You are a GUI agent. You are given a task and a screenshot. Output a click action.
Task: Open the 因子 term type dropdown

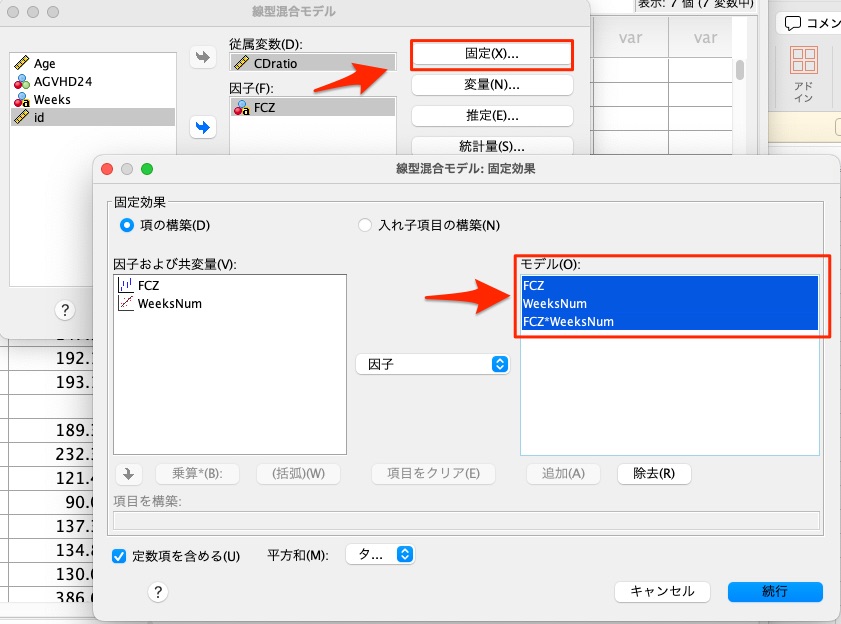[432, 365]
